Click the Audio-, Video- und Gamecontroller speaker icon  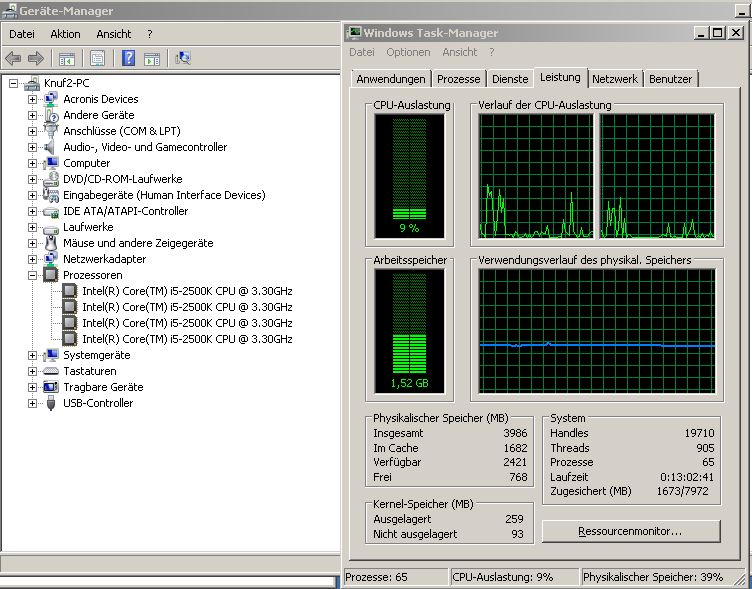50,147
